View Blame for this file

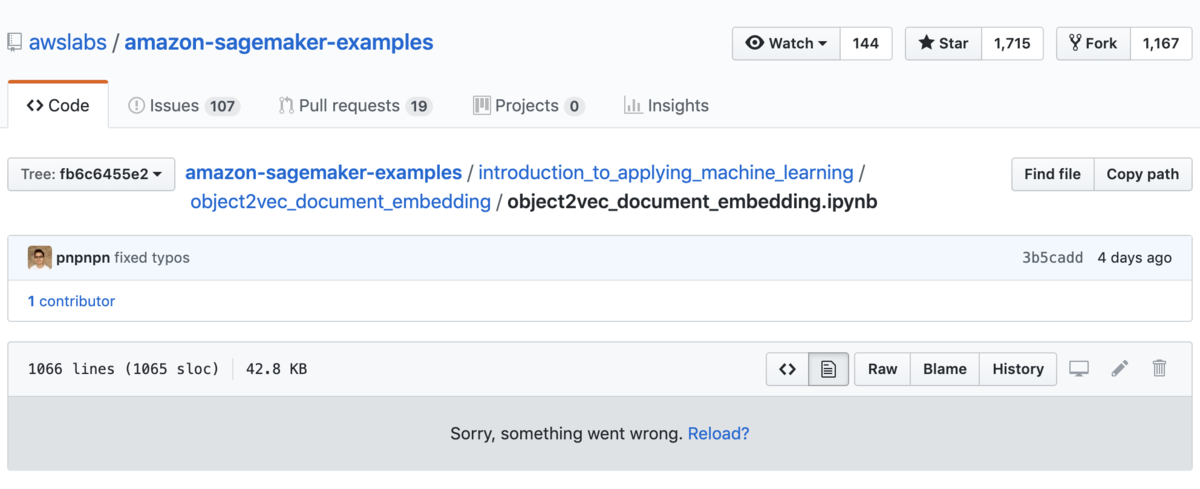[x=945, y=369]
